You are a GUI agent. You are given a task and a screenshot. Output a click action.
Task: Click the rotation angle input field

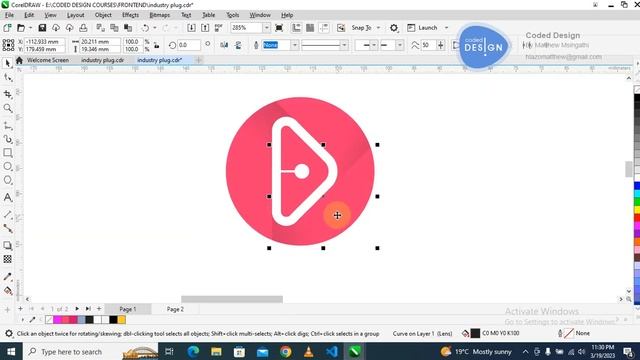click(x=189, y=45)
